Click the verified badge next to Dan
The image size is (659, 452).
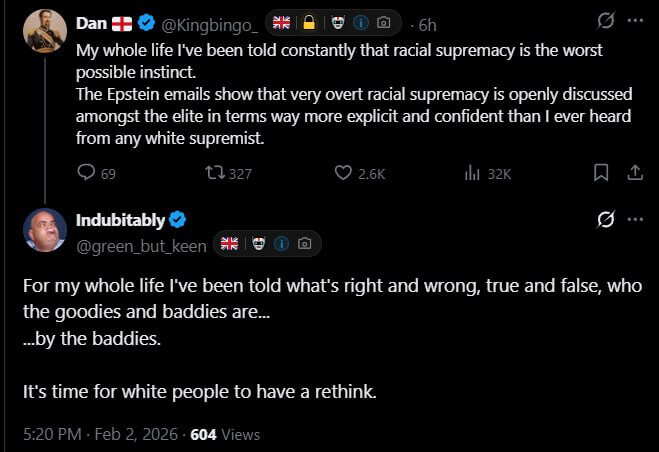coord(147,23)
